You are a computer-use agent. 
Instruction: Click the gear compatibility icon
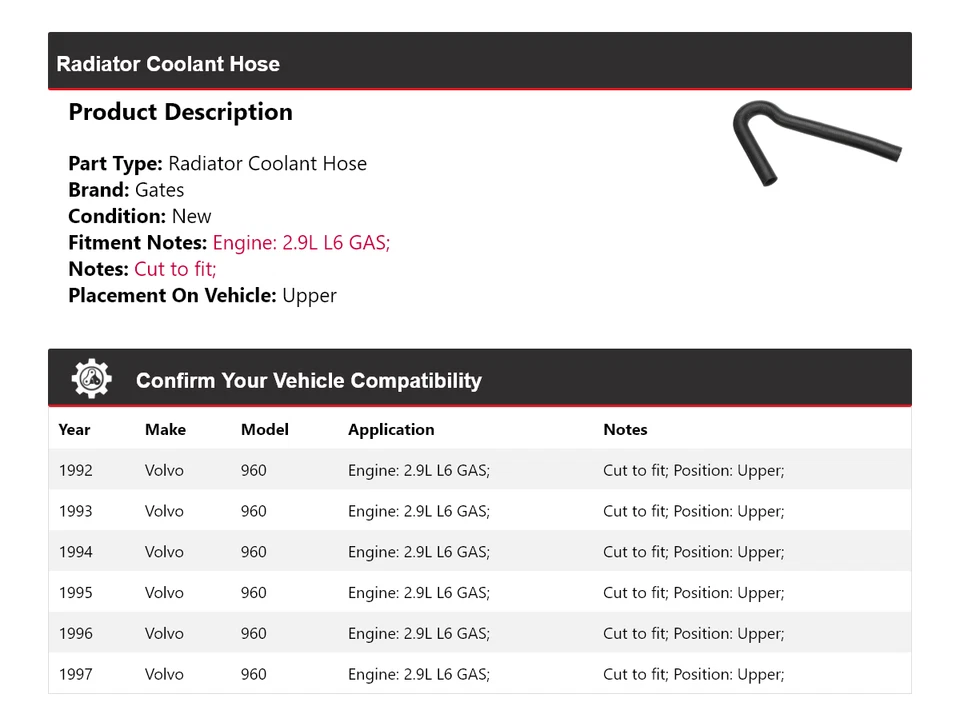(91, 379)
